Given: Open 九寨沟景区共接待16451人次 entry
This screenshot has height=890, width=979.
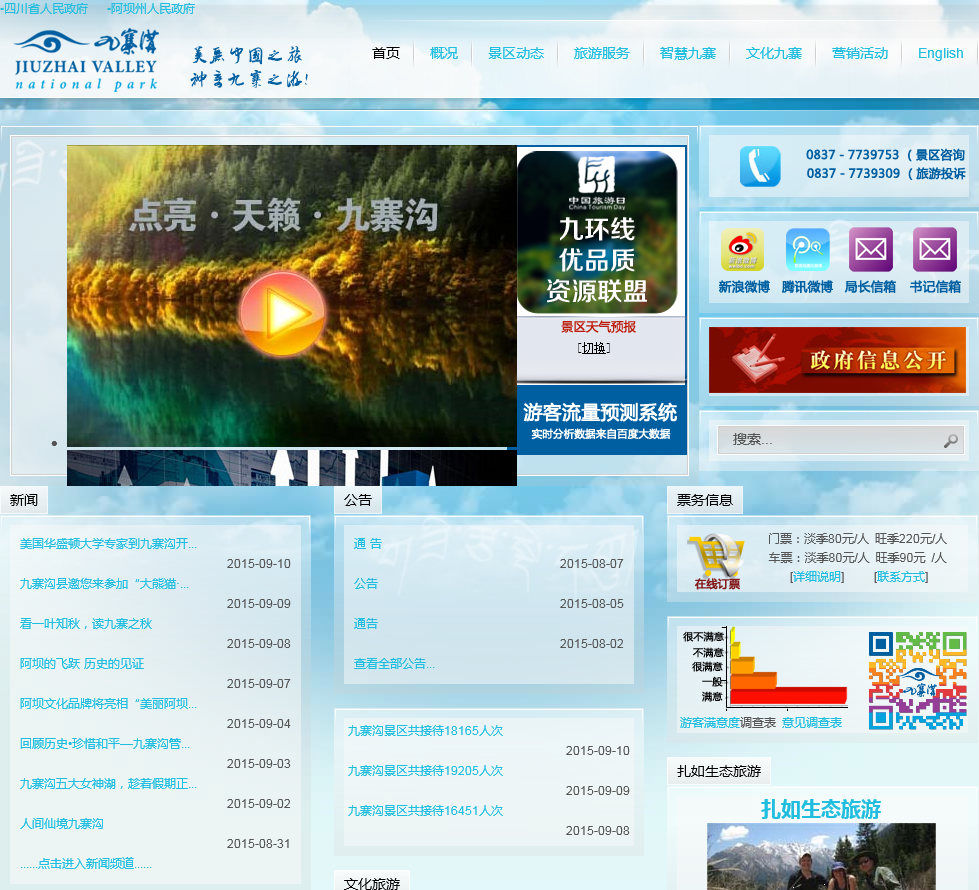Looking at the screenshot, I should coord(425,811).
